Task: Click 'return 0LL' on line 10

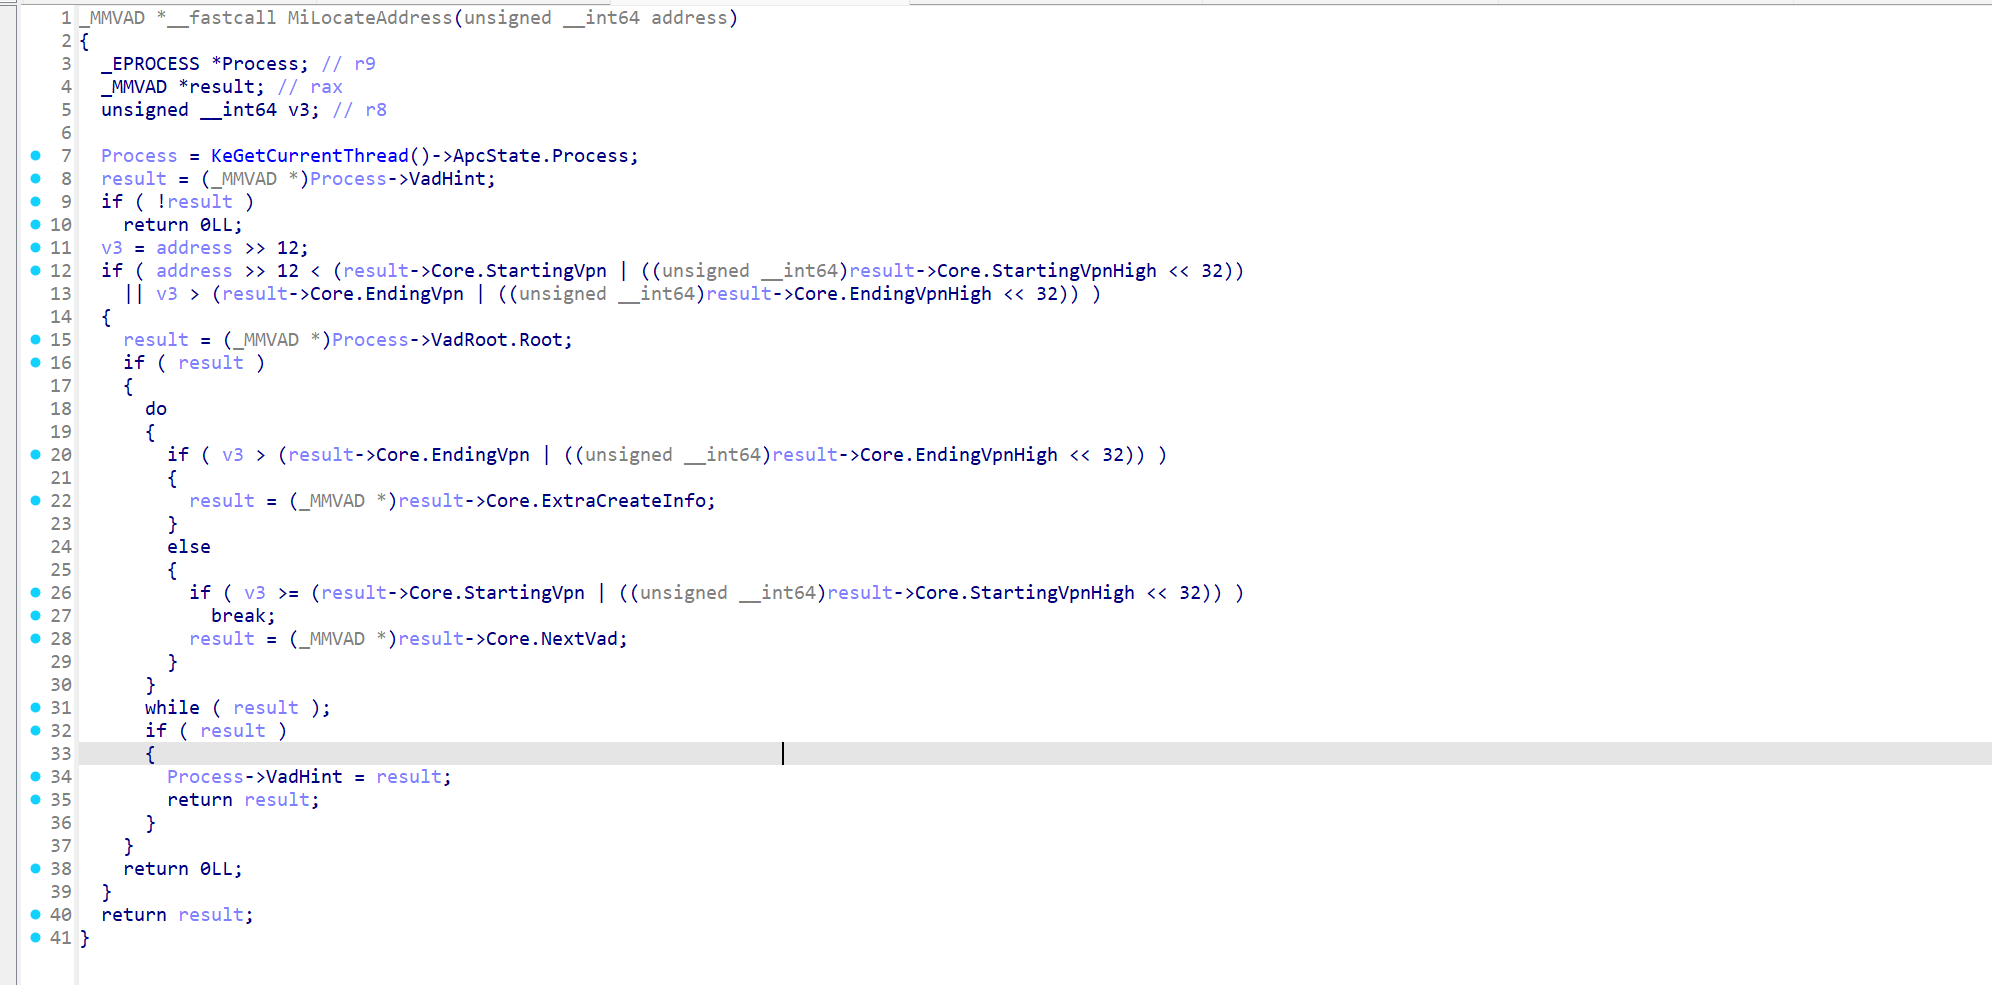Action: pyautogui.click(x=178, y=225)
